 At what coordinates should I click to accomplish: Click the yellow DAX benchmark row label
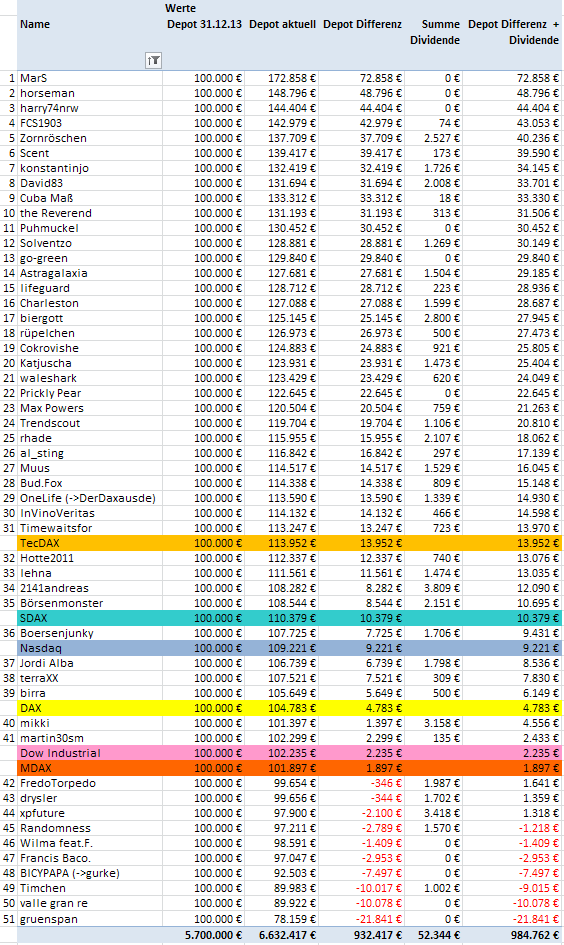click(31, 708)
